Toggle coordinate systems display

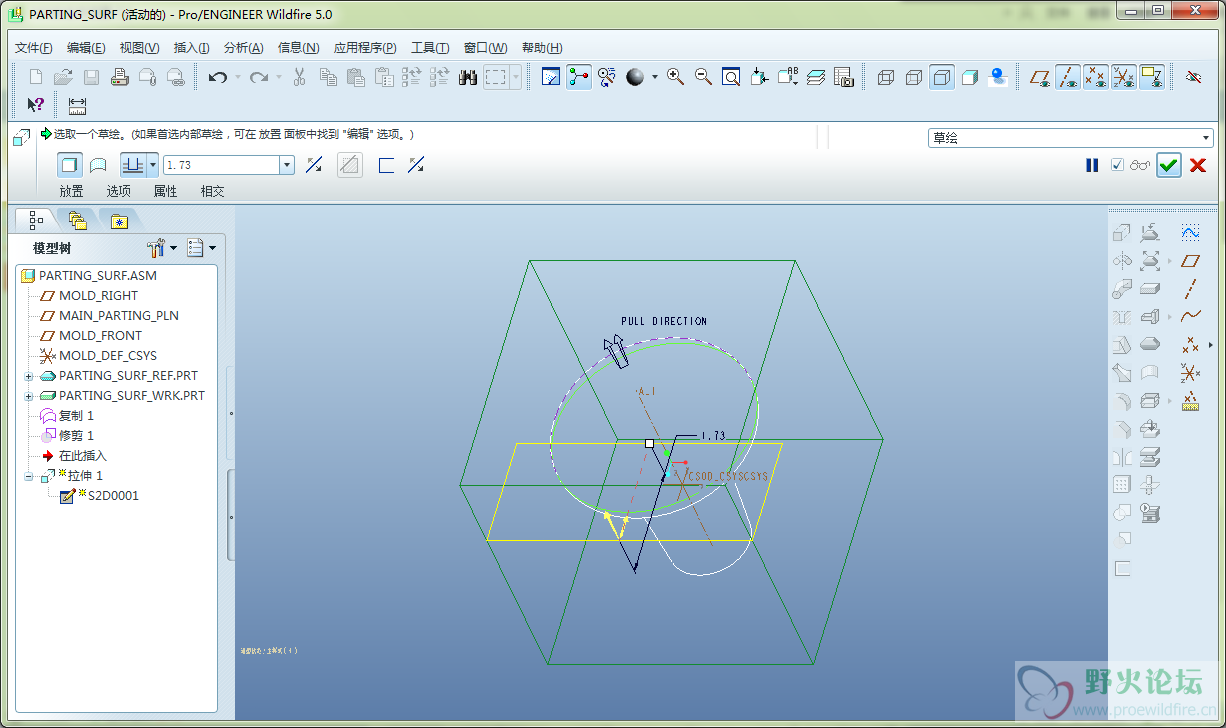pyautogui.click(x=1124, y=77)
